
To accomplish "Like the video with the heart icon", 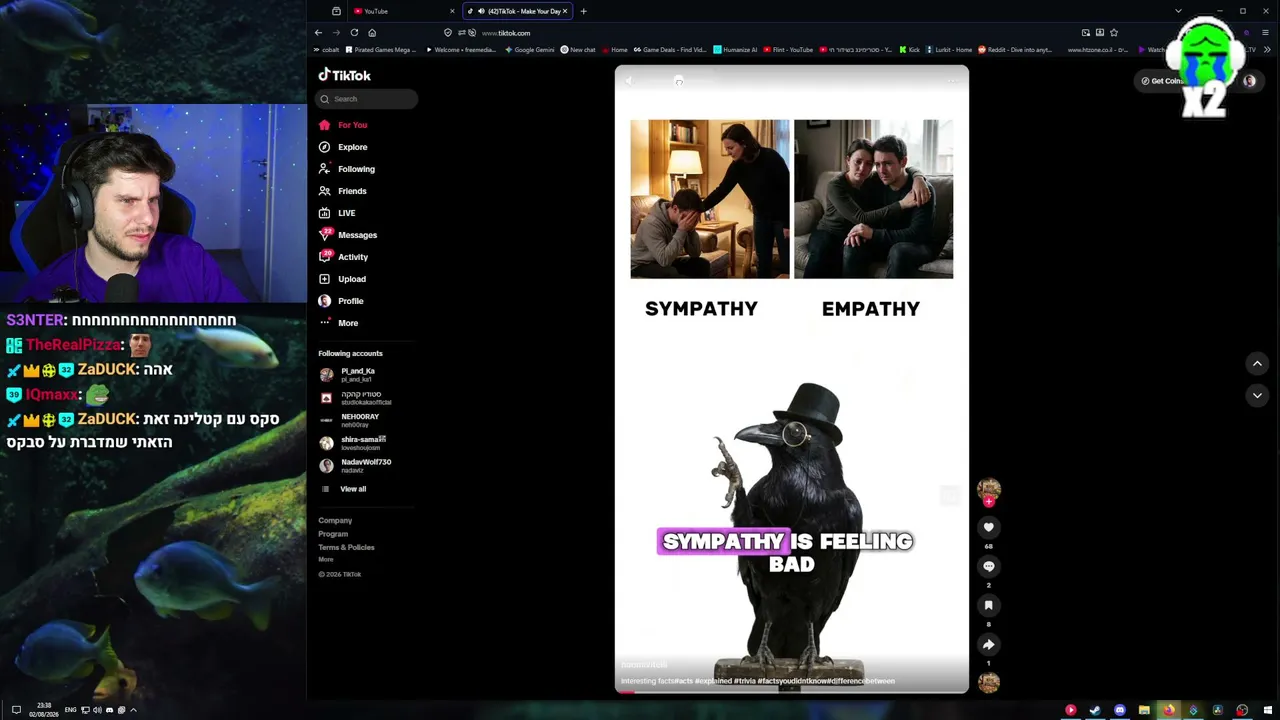I will [x=988, y=527].
